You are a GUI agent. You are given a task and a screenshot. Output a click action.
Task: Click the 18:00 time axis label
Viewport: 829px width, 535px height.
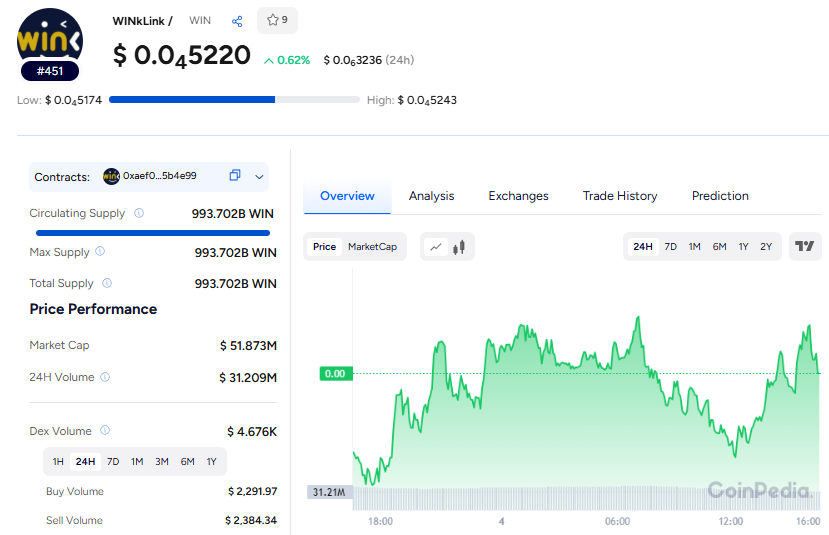point(381,521)
